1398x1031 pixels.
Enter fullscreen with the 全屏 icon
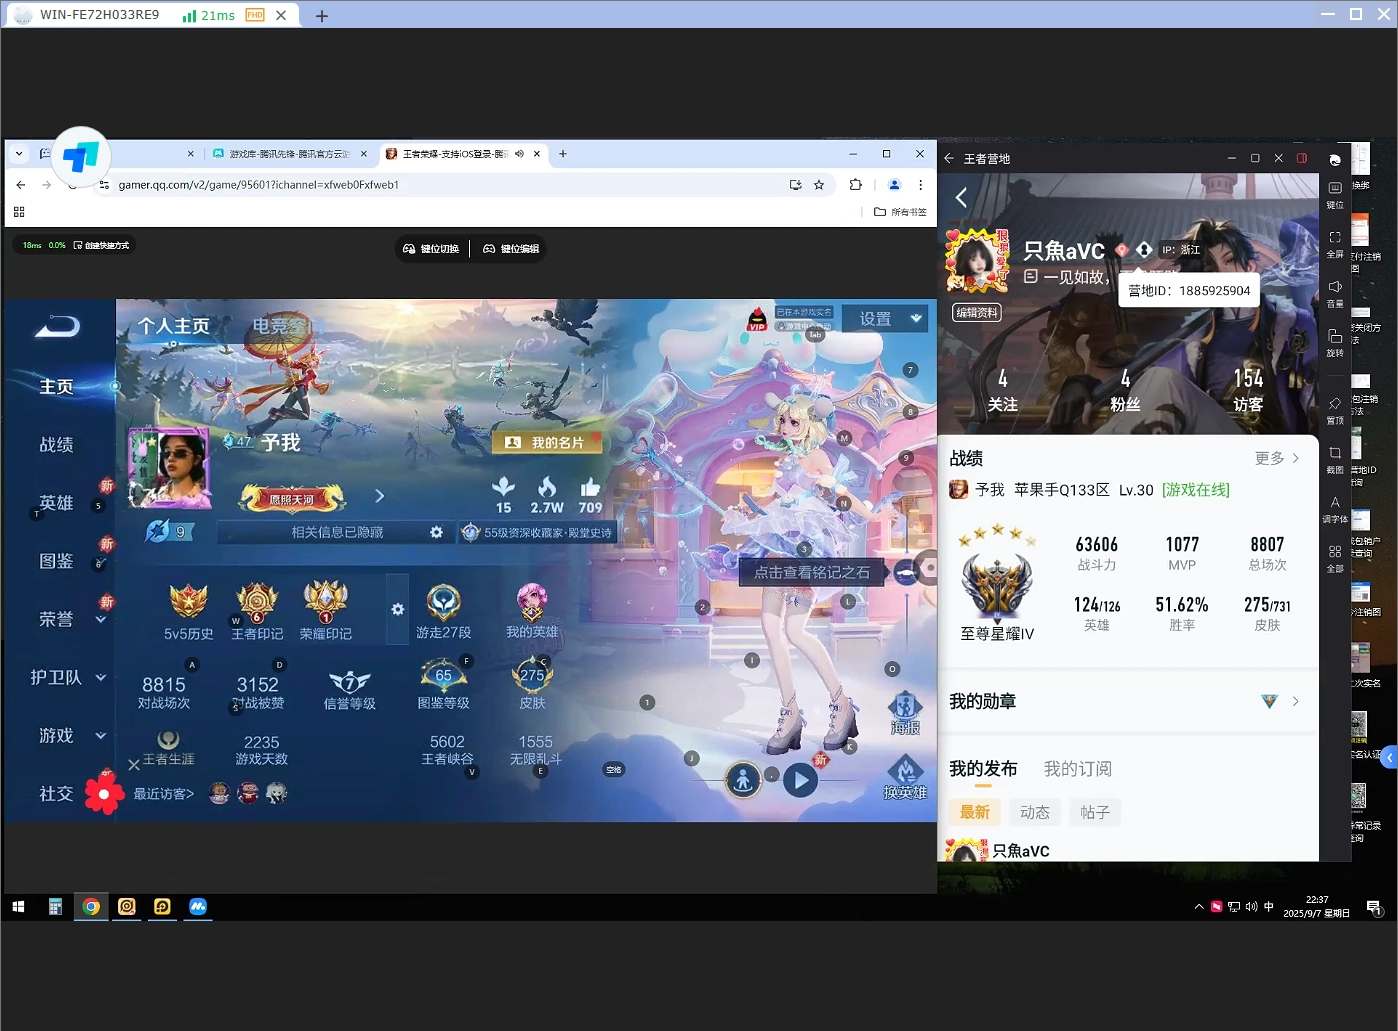click(1335, 244)
